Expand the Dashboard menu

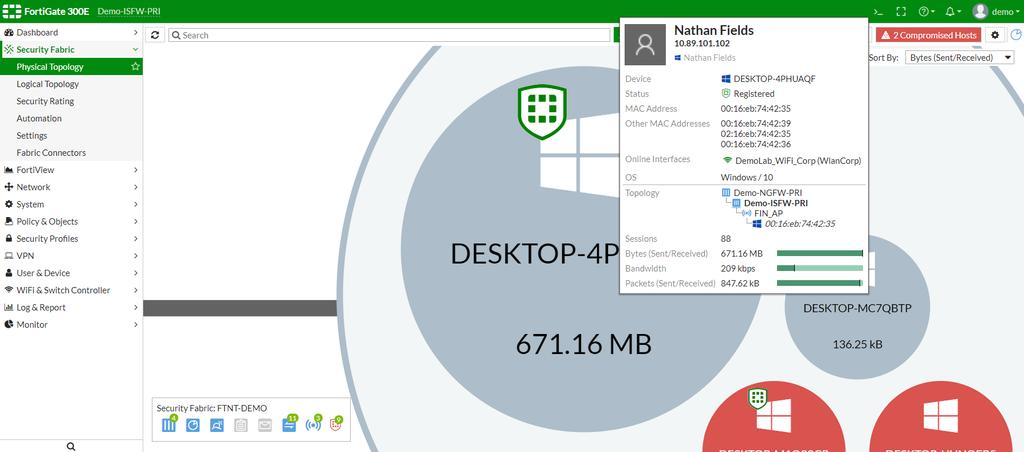[71, 32]
